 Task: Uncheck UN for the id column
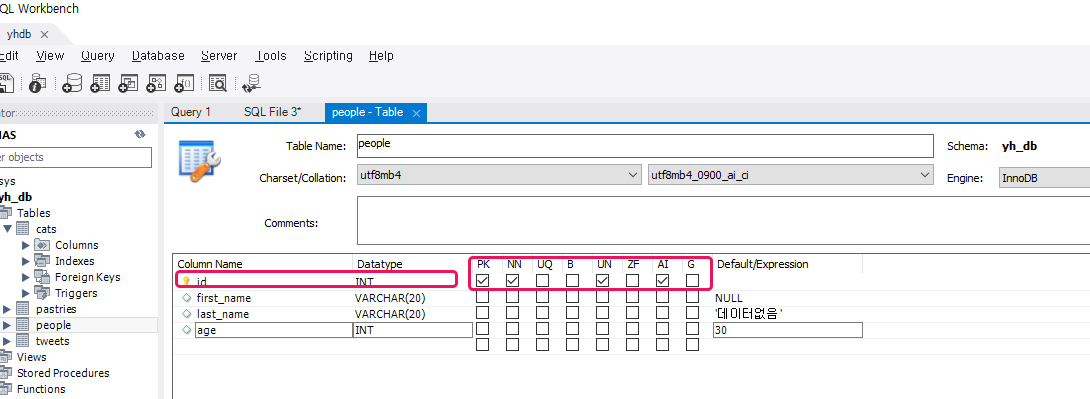[603, 281]
